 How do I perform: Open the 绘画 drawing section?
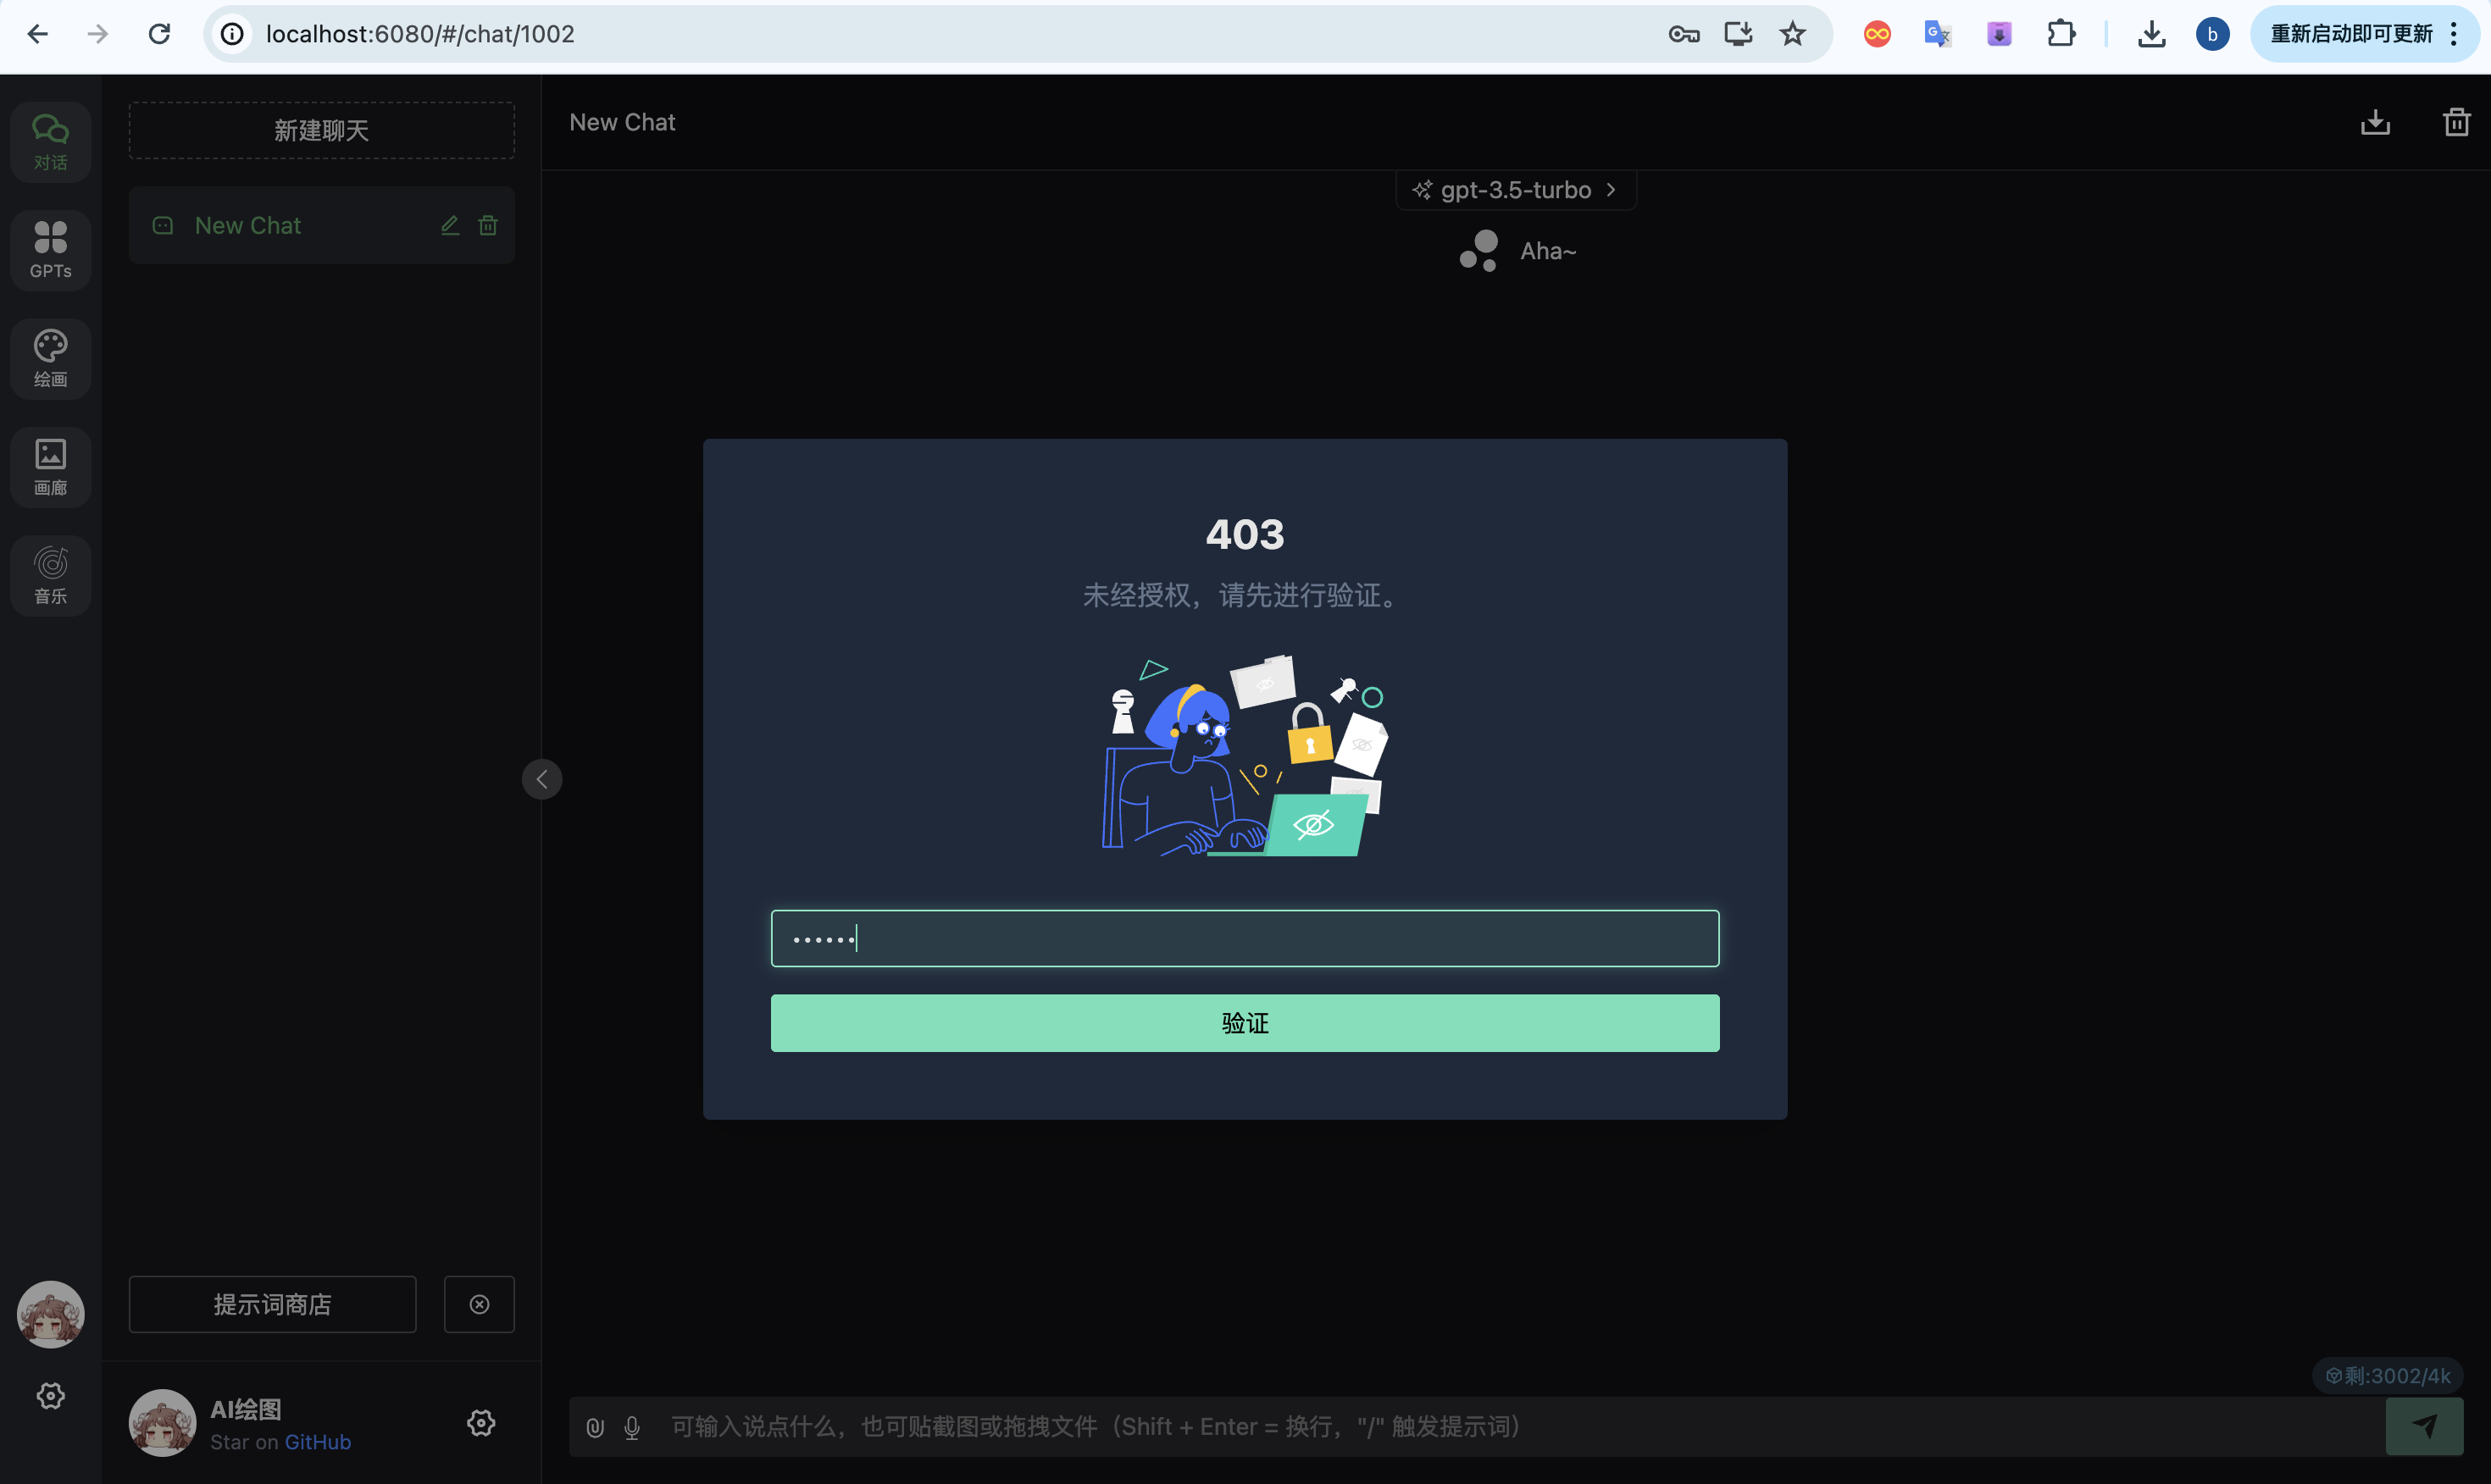(x=50, y=358)
